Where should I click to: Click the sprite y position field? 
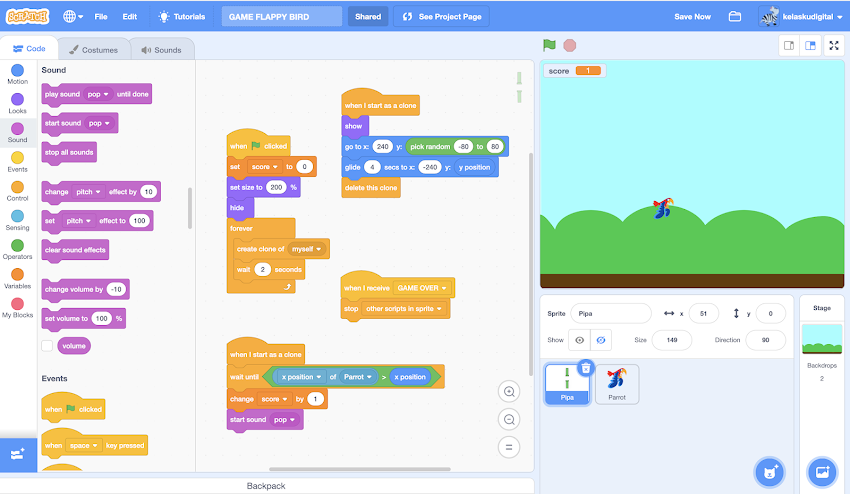point(770,313)
